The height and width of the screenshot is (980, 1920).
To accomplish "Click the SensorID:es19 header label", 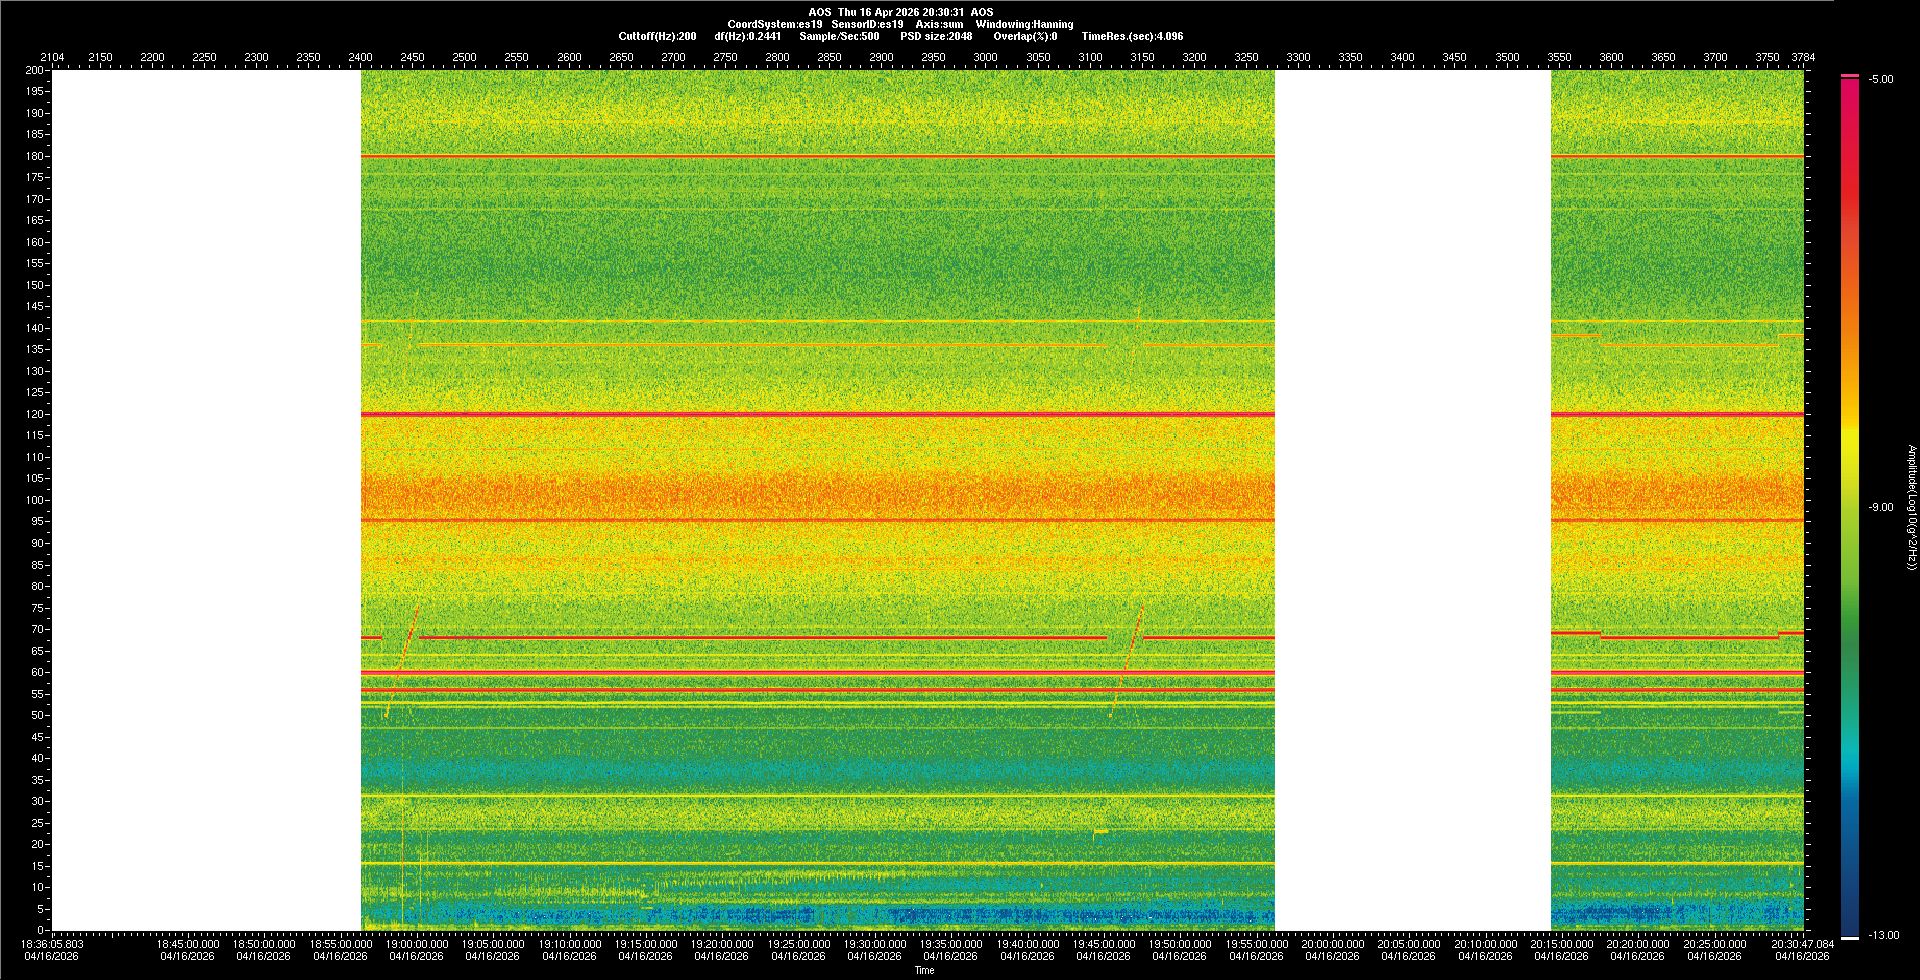I will [867, 24].
